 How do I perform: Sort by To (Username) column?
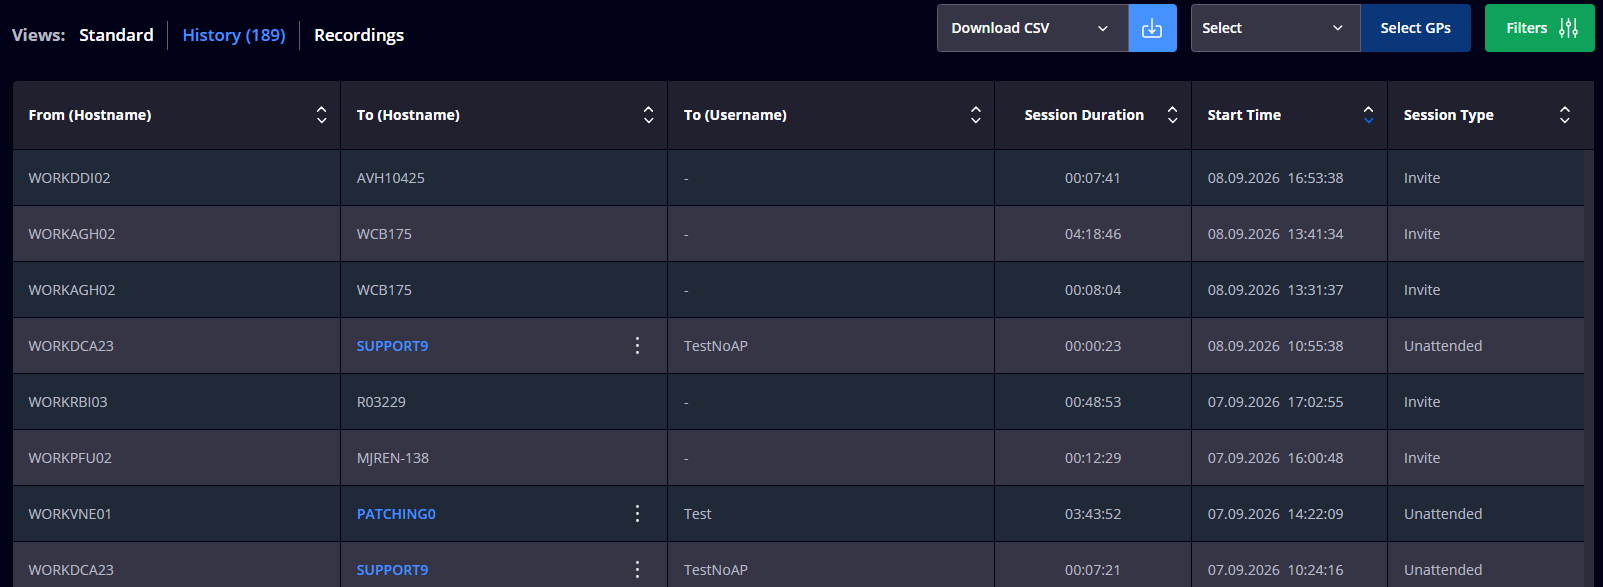975,115
